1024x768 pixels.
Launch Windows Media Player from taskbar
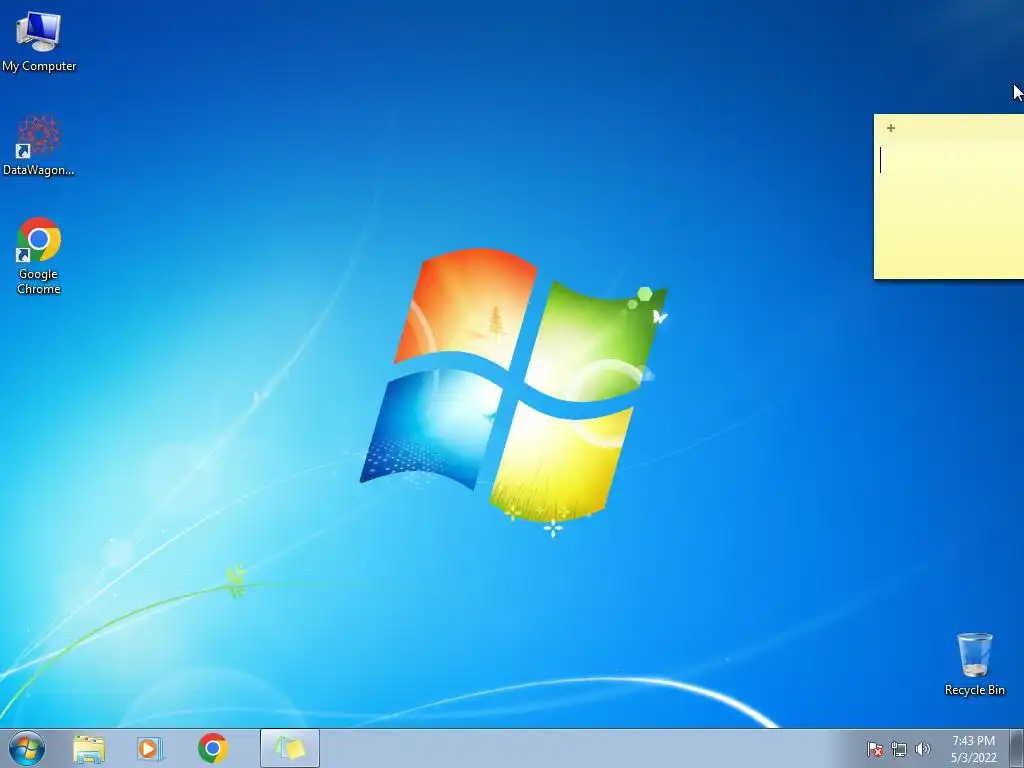click(150, 748)
